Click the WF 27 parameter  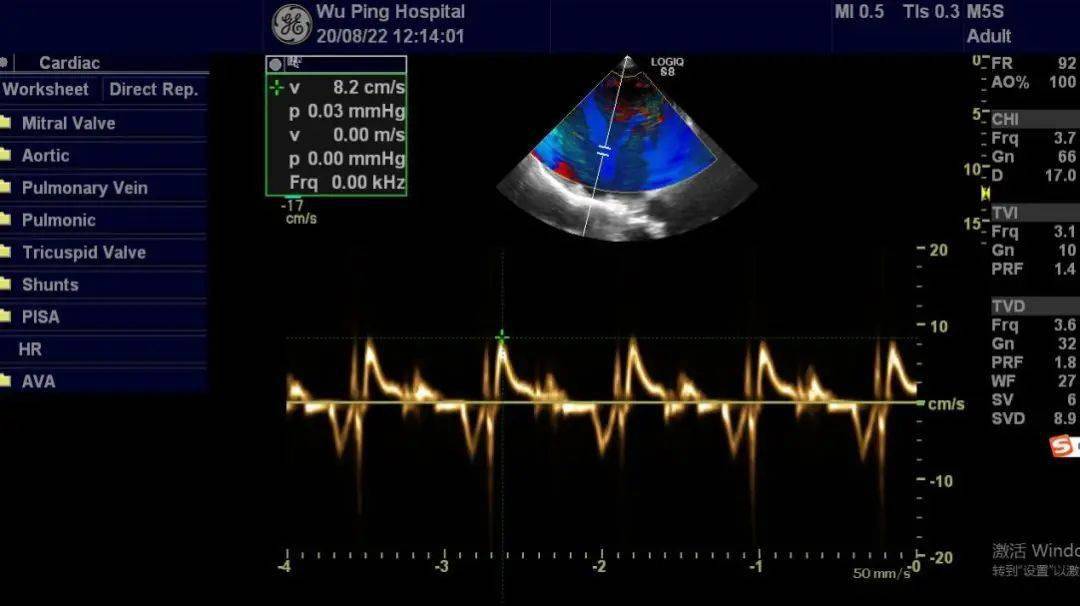pos(1034,381)
